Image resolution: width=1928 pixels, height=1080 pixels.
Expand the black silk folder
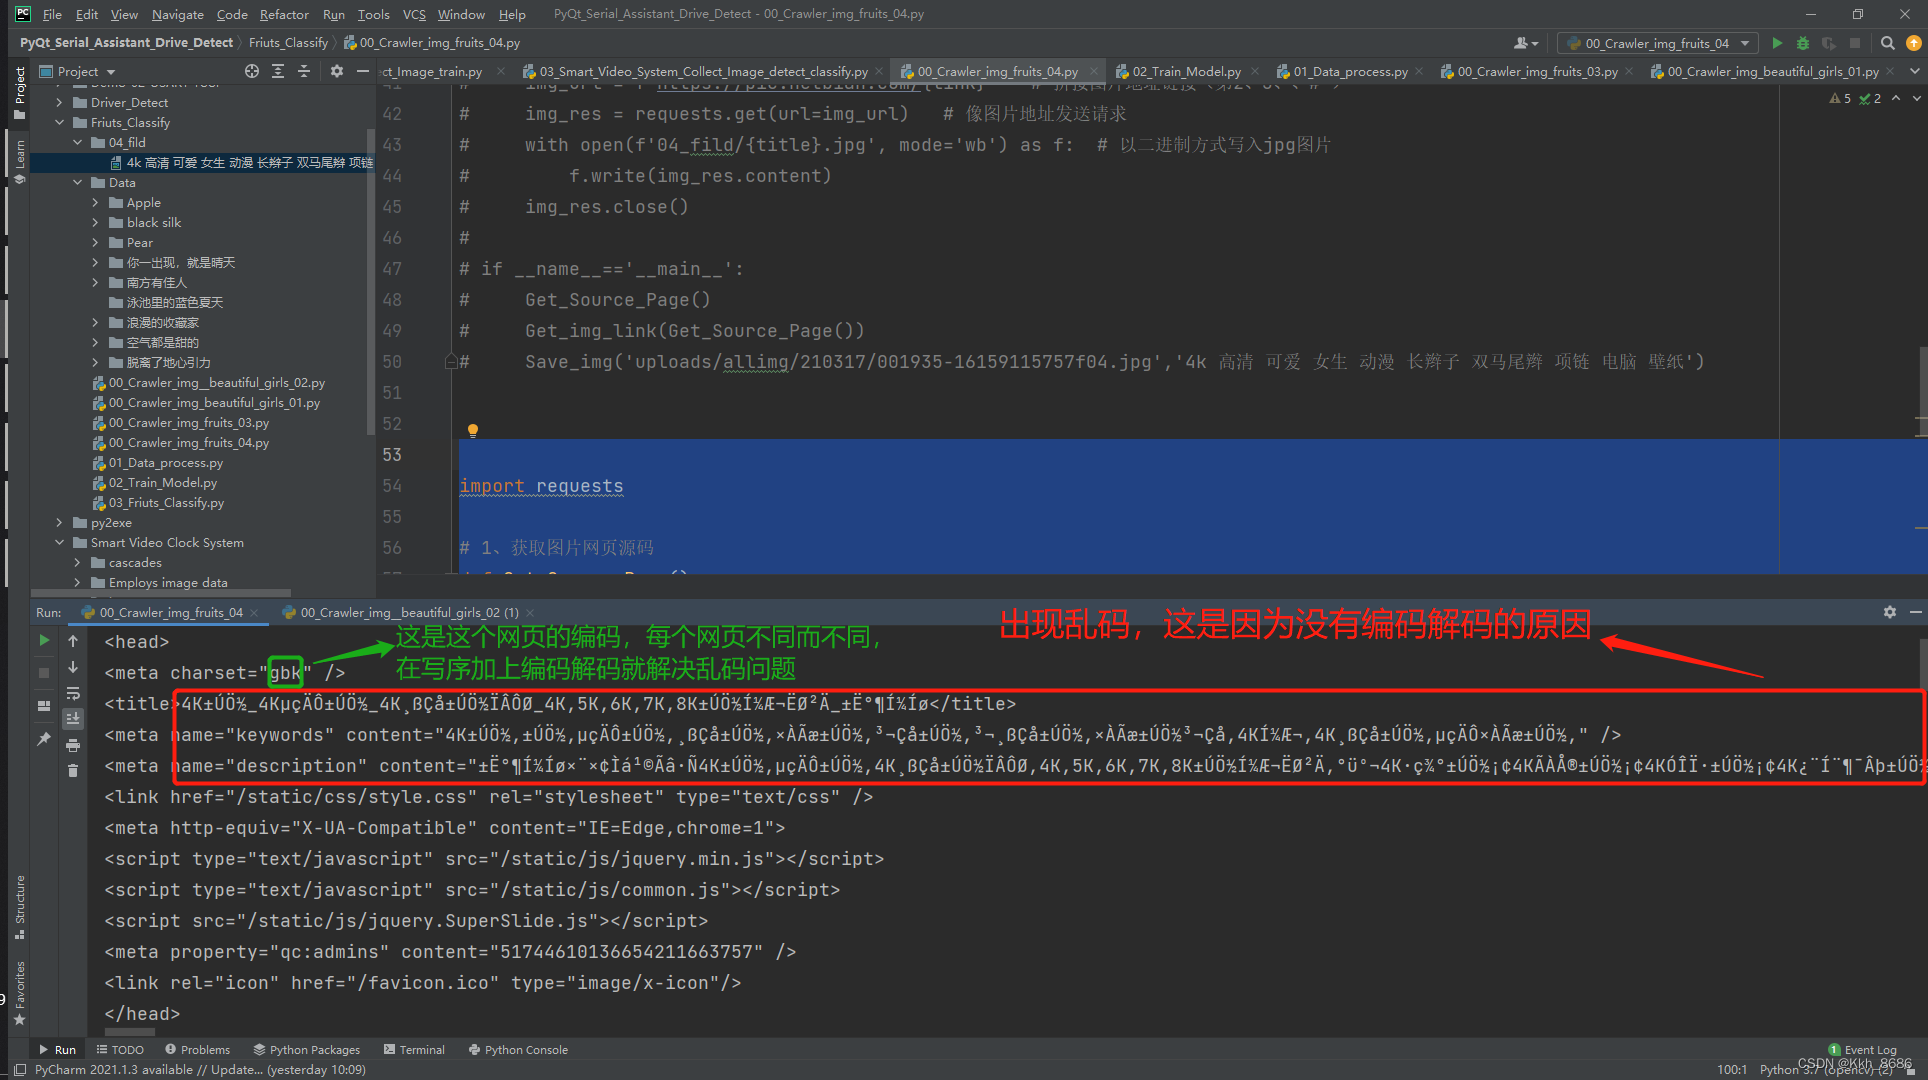(x=95, y=222)
